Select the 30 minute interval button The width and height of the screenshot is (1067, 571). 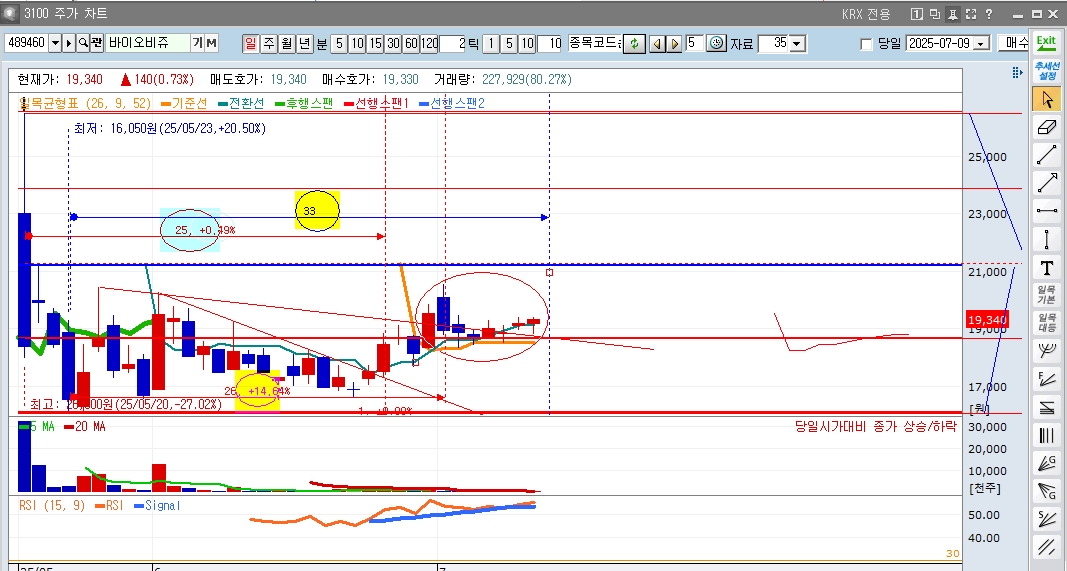click(393, 43)
